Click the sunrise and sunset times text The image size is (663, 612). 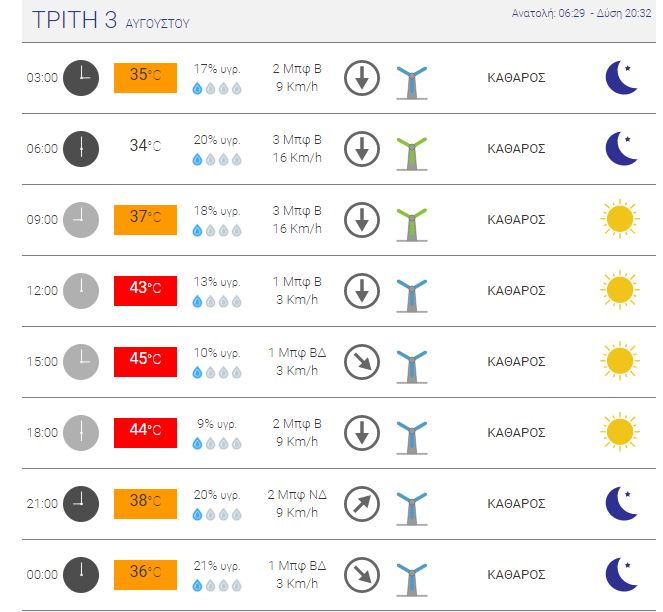[x=583, y=13]
